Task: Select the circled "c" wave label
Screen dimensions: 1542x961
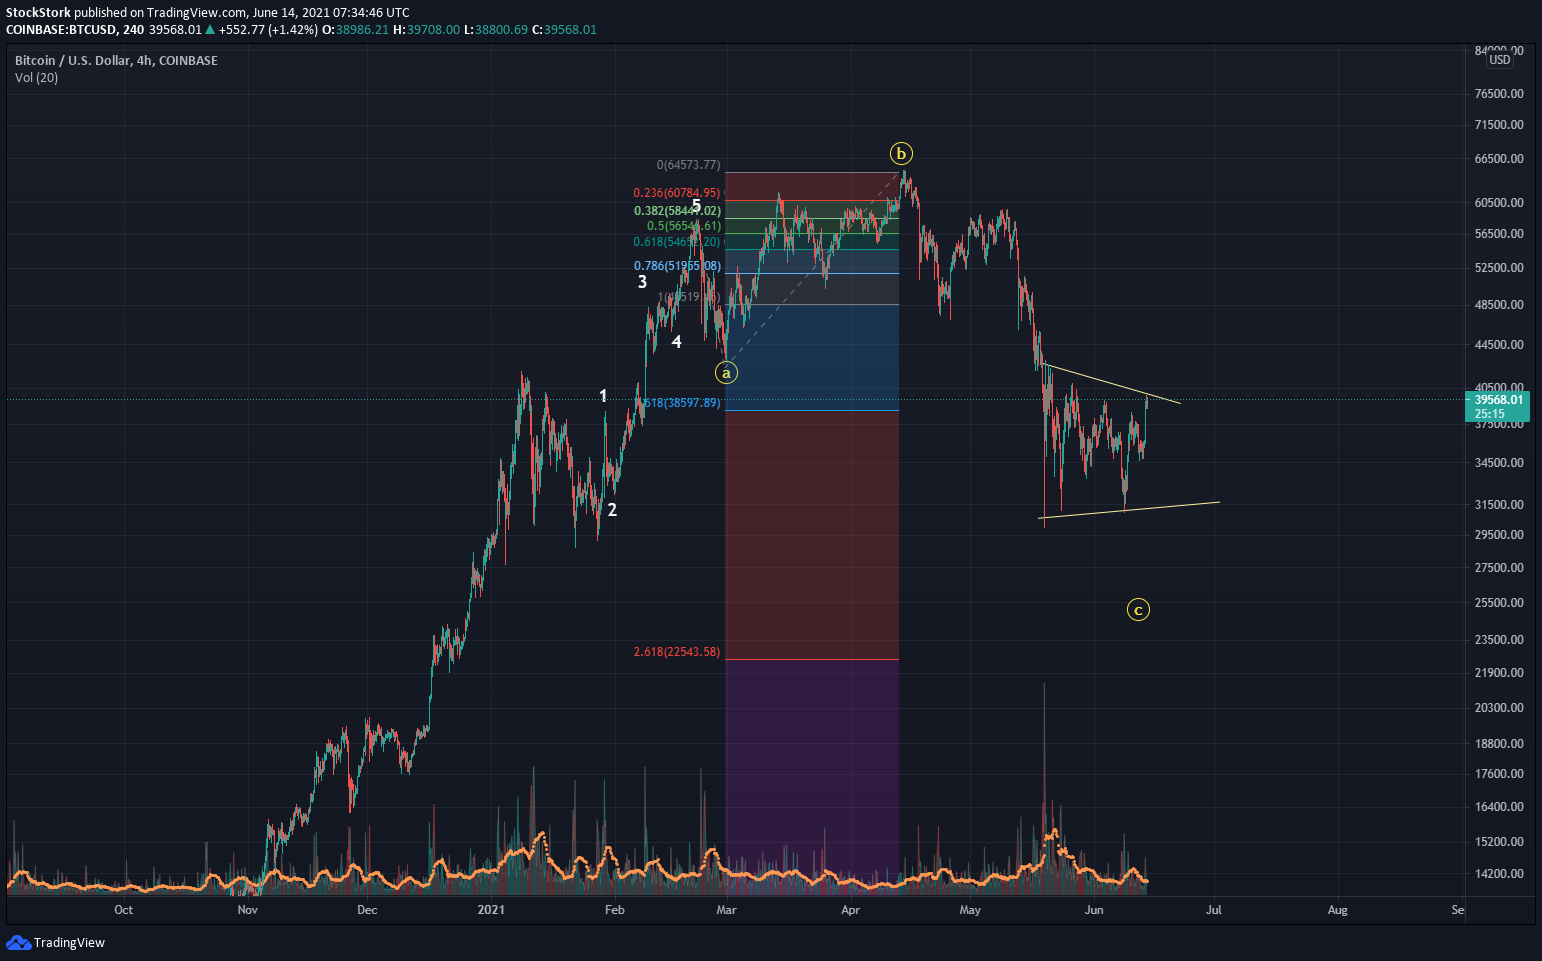Action: point(1138,609)
